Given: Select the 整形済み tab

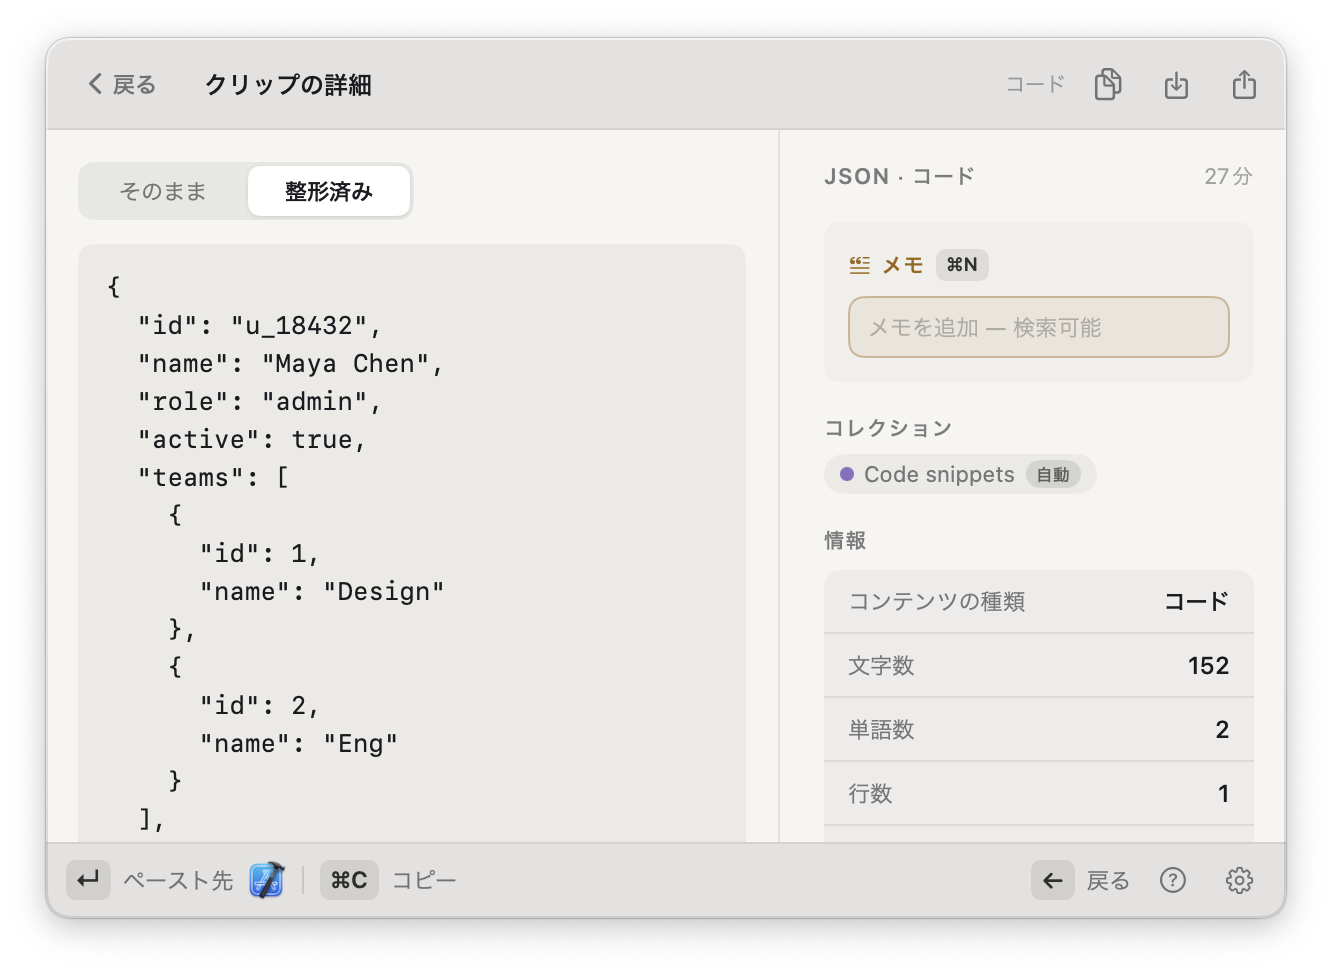Looking at the screenshot, I should pos(329,191).
